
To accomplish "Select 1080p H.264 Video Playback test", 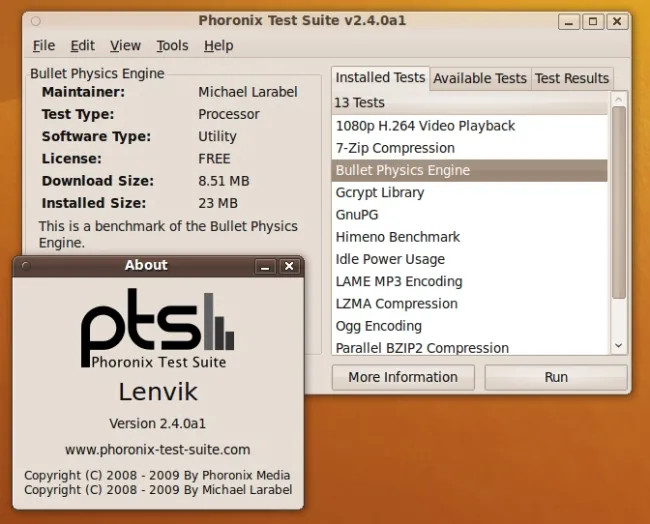I will pos(469,126).
